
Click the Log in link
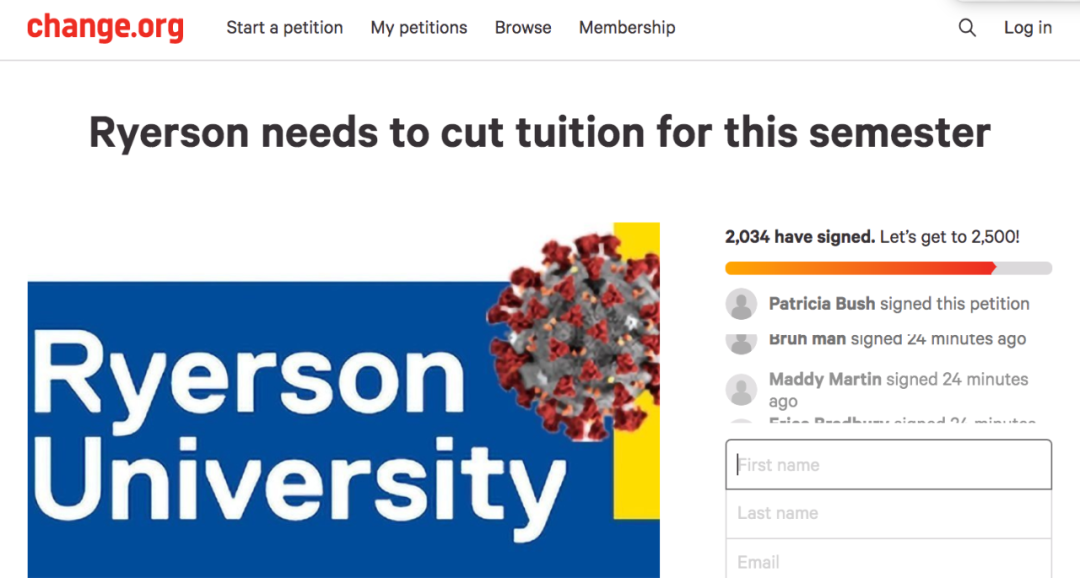click(x=1028, y=28)
